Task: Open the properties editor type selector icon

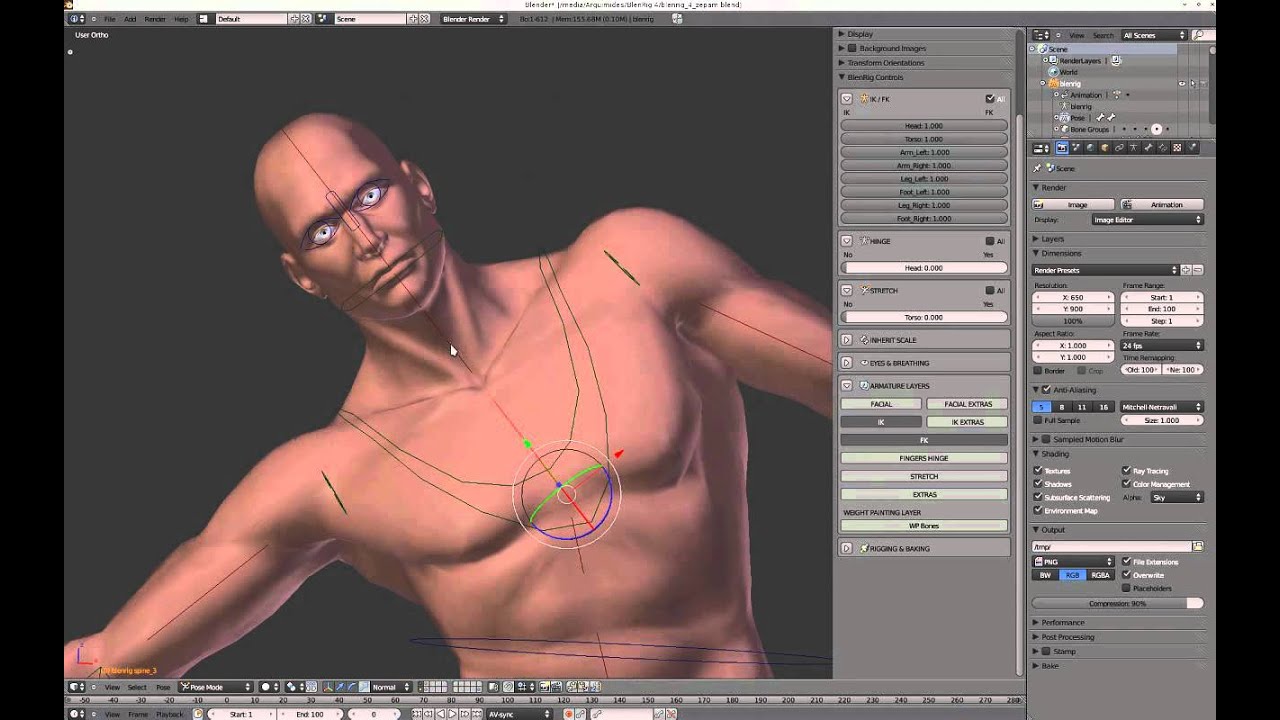Action: point(1041,148)
